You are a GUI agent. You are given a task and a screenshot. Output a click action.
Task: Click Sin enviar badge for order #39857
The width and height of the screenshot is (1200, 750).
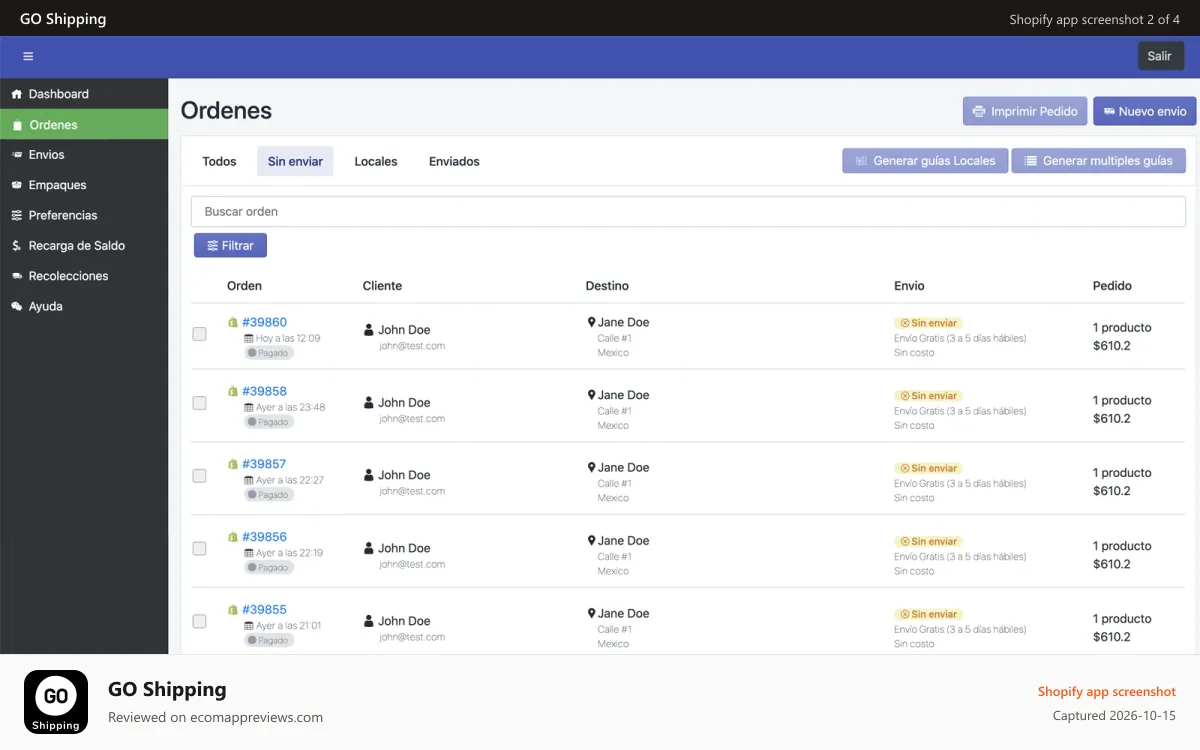[928, 468]
